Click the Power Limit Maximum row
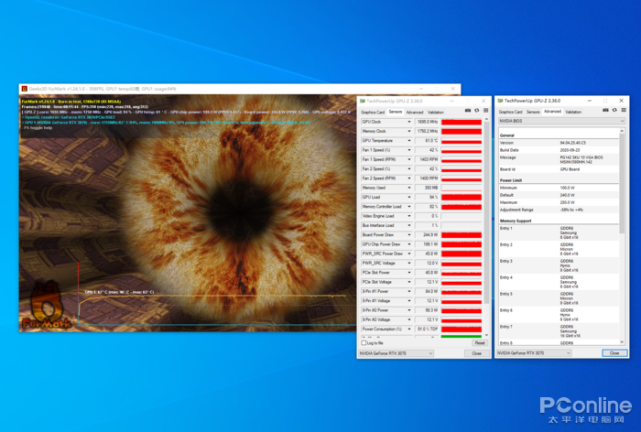Viewport: 641px width, 432px height. [559, 202]
